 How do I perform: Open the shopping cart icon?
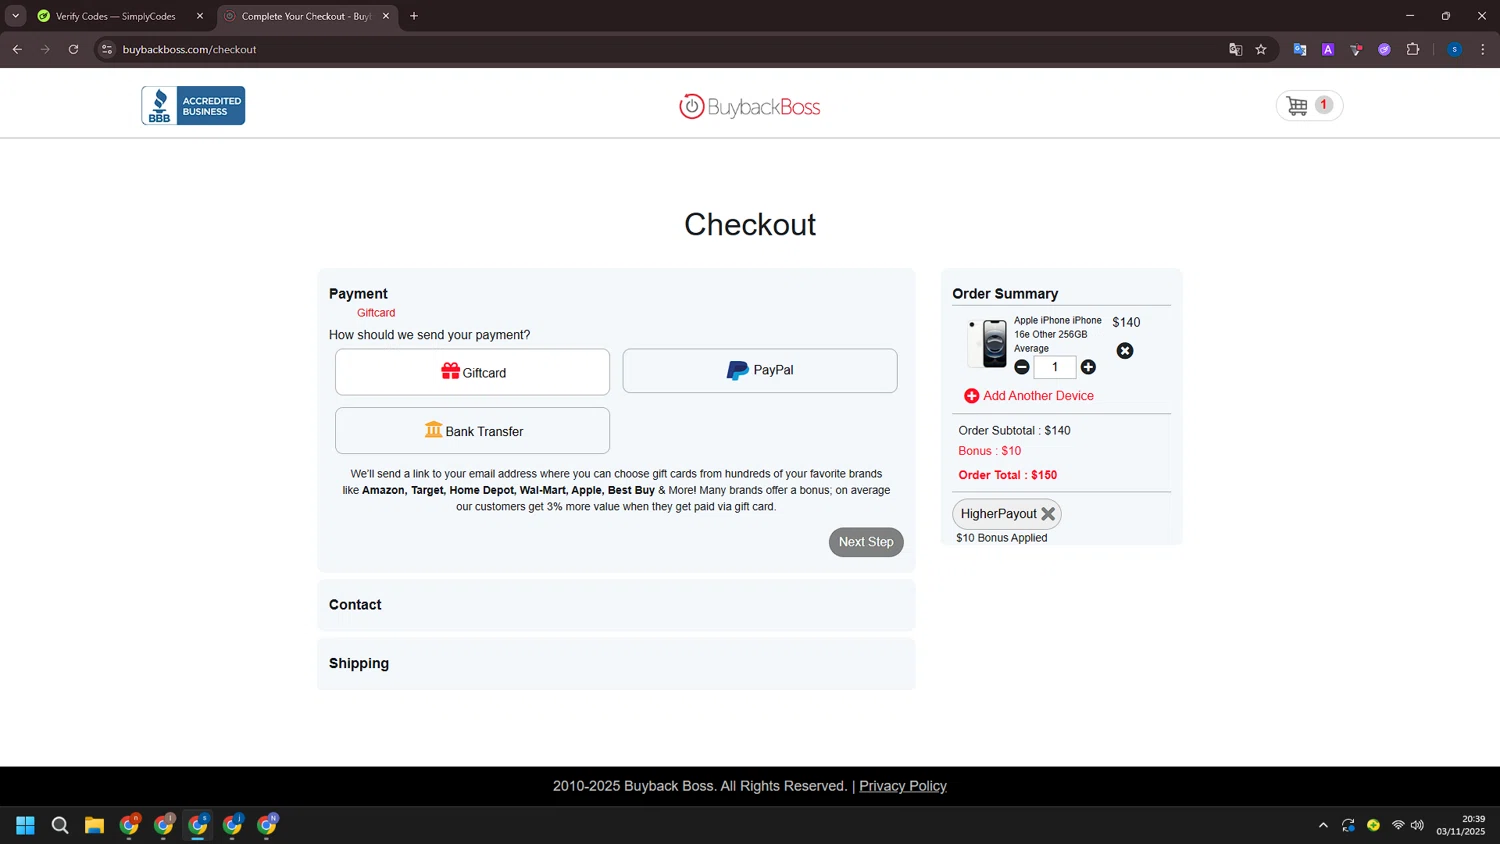(x=1309, y=105)
